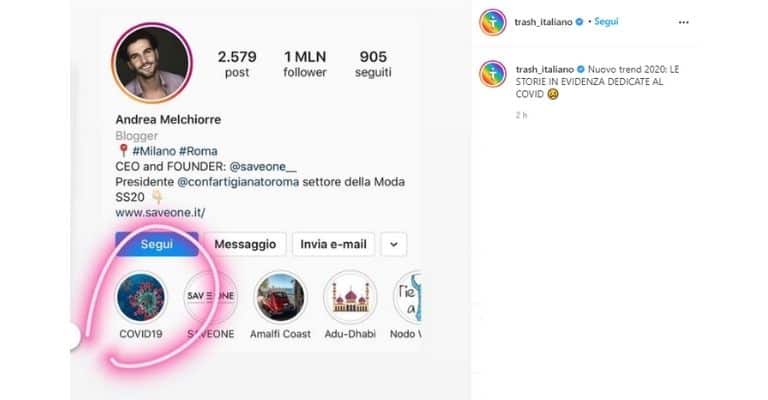Click the Messaggio button
The width and height of the screenshot is (768, 400).
tap(245, 244)
